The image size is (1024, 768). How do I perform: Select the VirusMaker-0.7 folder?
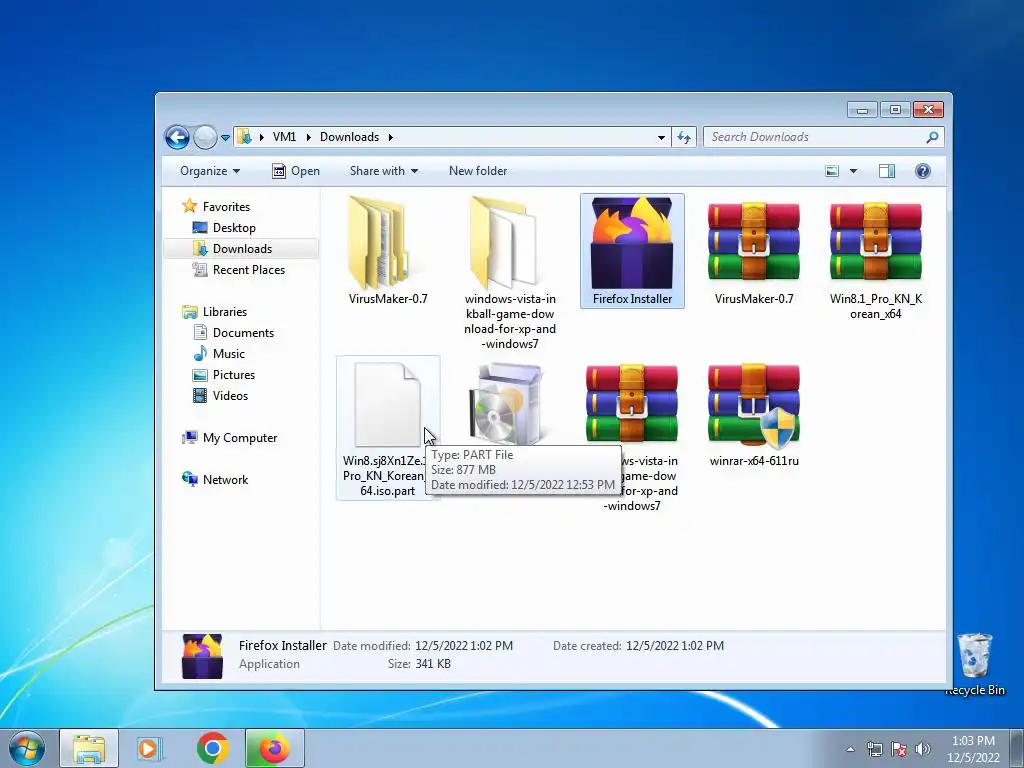click(388, 251)
